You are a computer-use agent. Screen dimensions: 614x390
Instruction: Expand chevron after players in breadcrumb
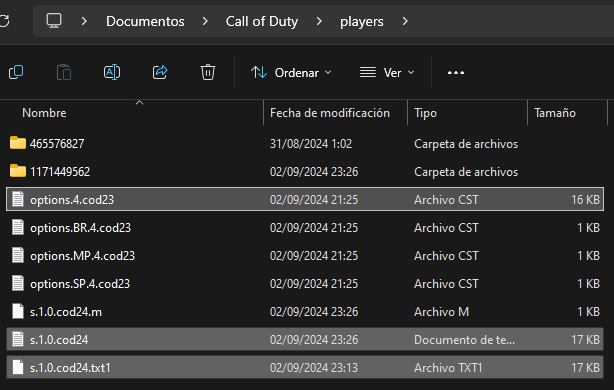point(405,21)
